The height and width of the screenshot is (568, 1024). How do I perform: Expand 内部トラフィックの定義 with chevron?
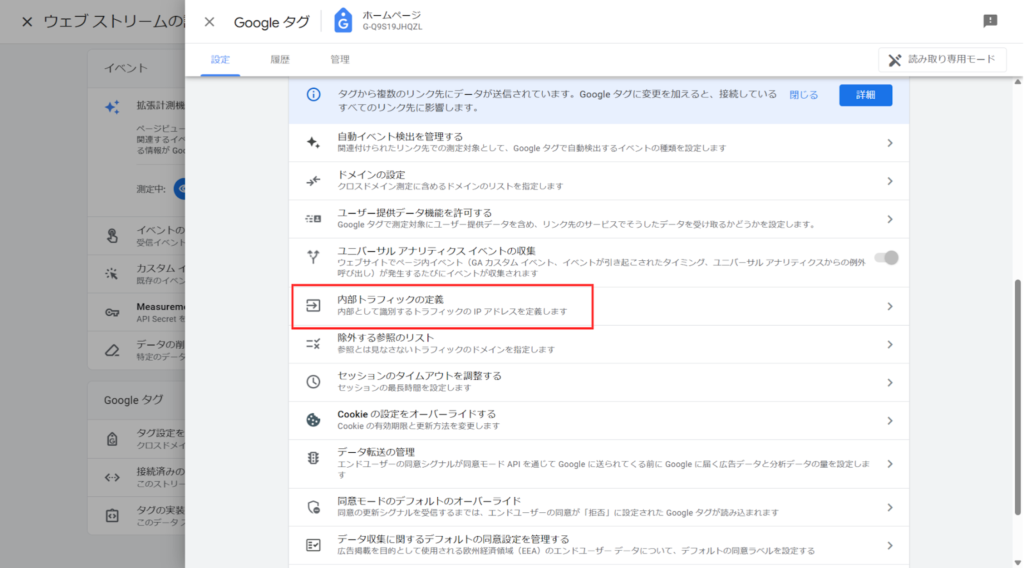pyautogui.click(x=889, y=306)
